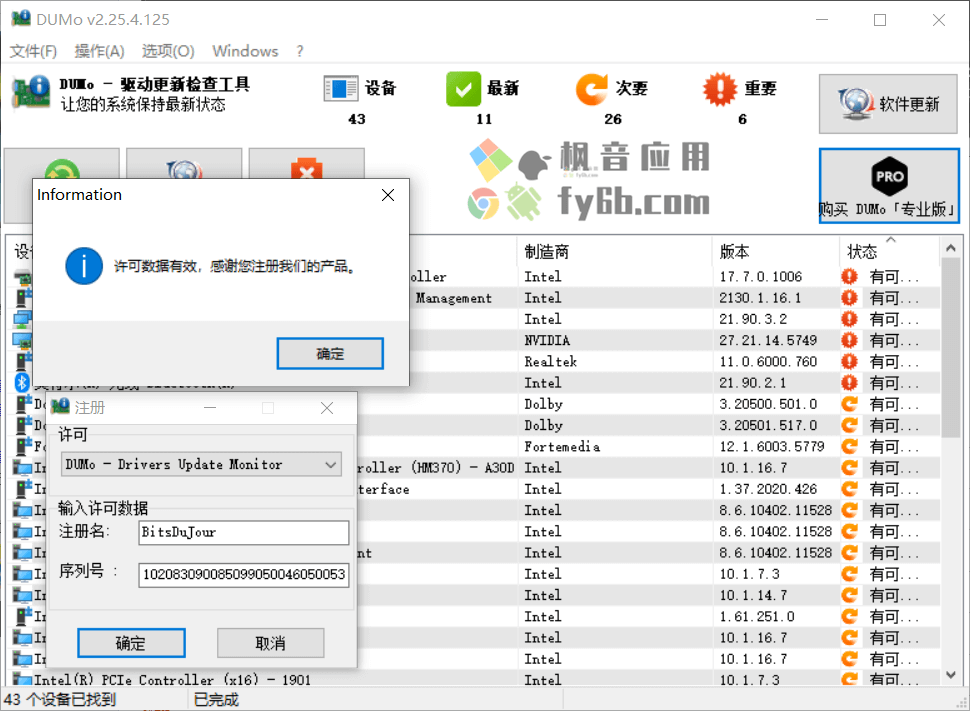Open the 操作(A) menu

coord(99,51)
